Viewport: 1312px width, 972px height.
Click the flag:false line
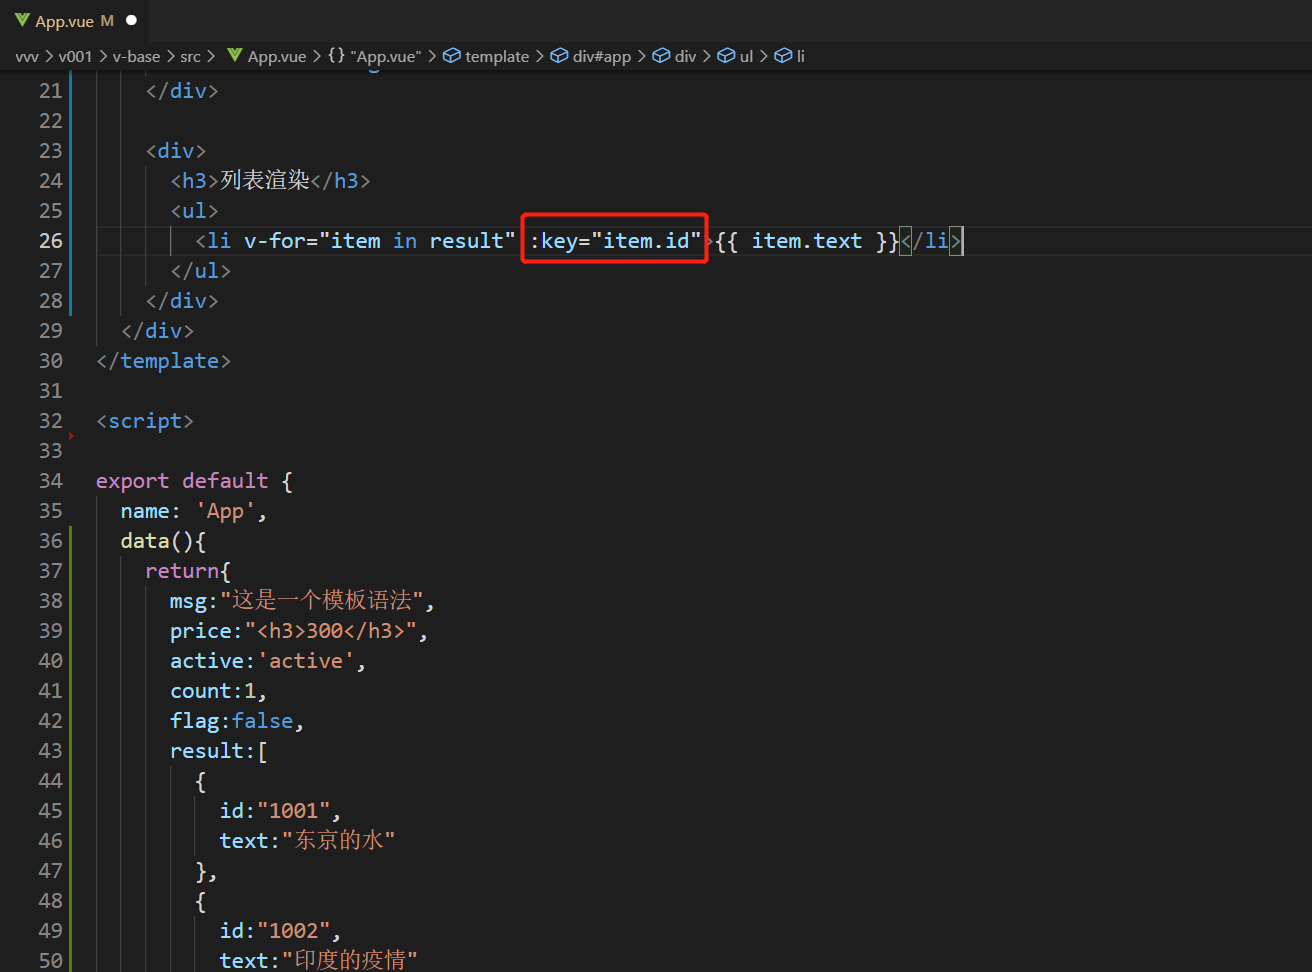coord(237,721)
